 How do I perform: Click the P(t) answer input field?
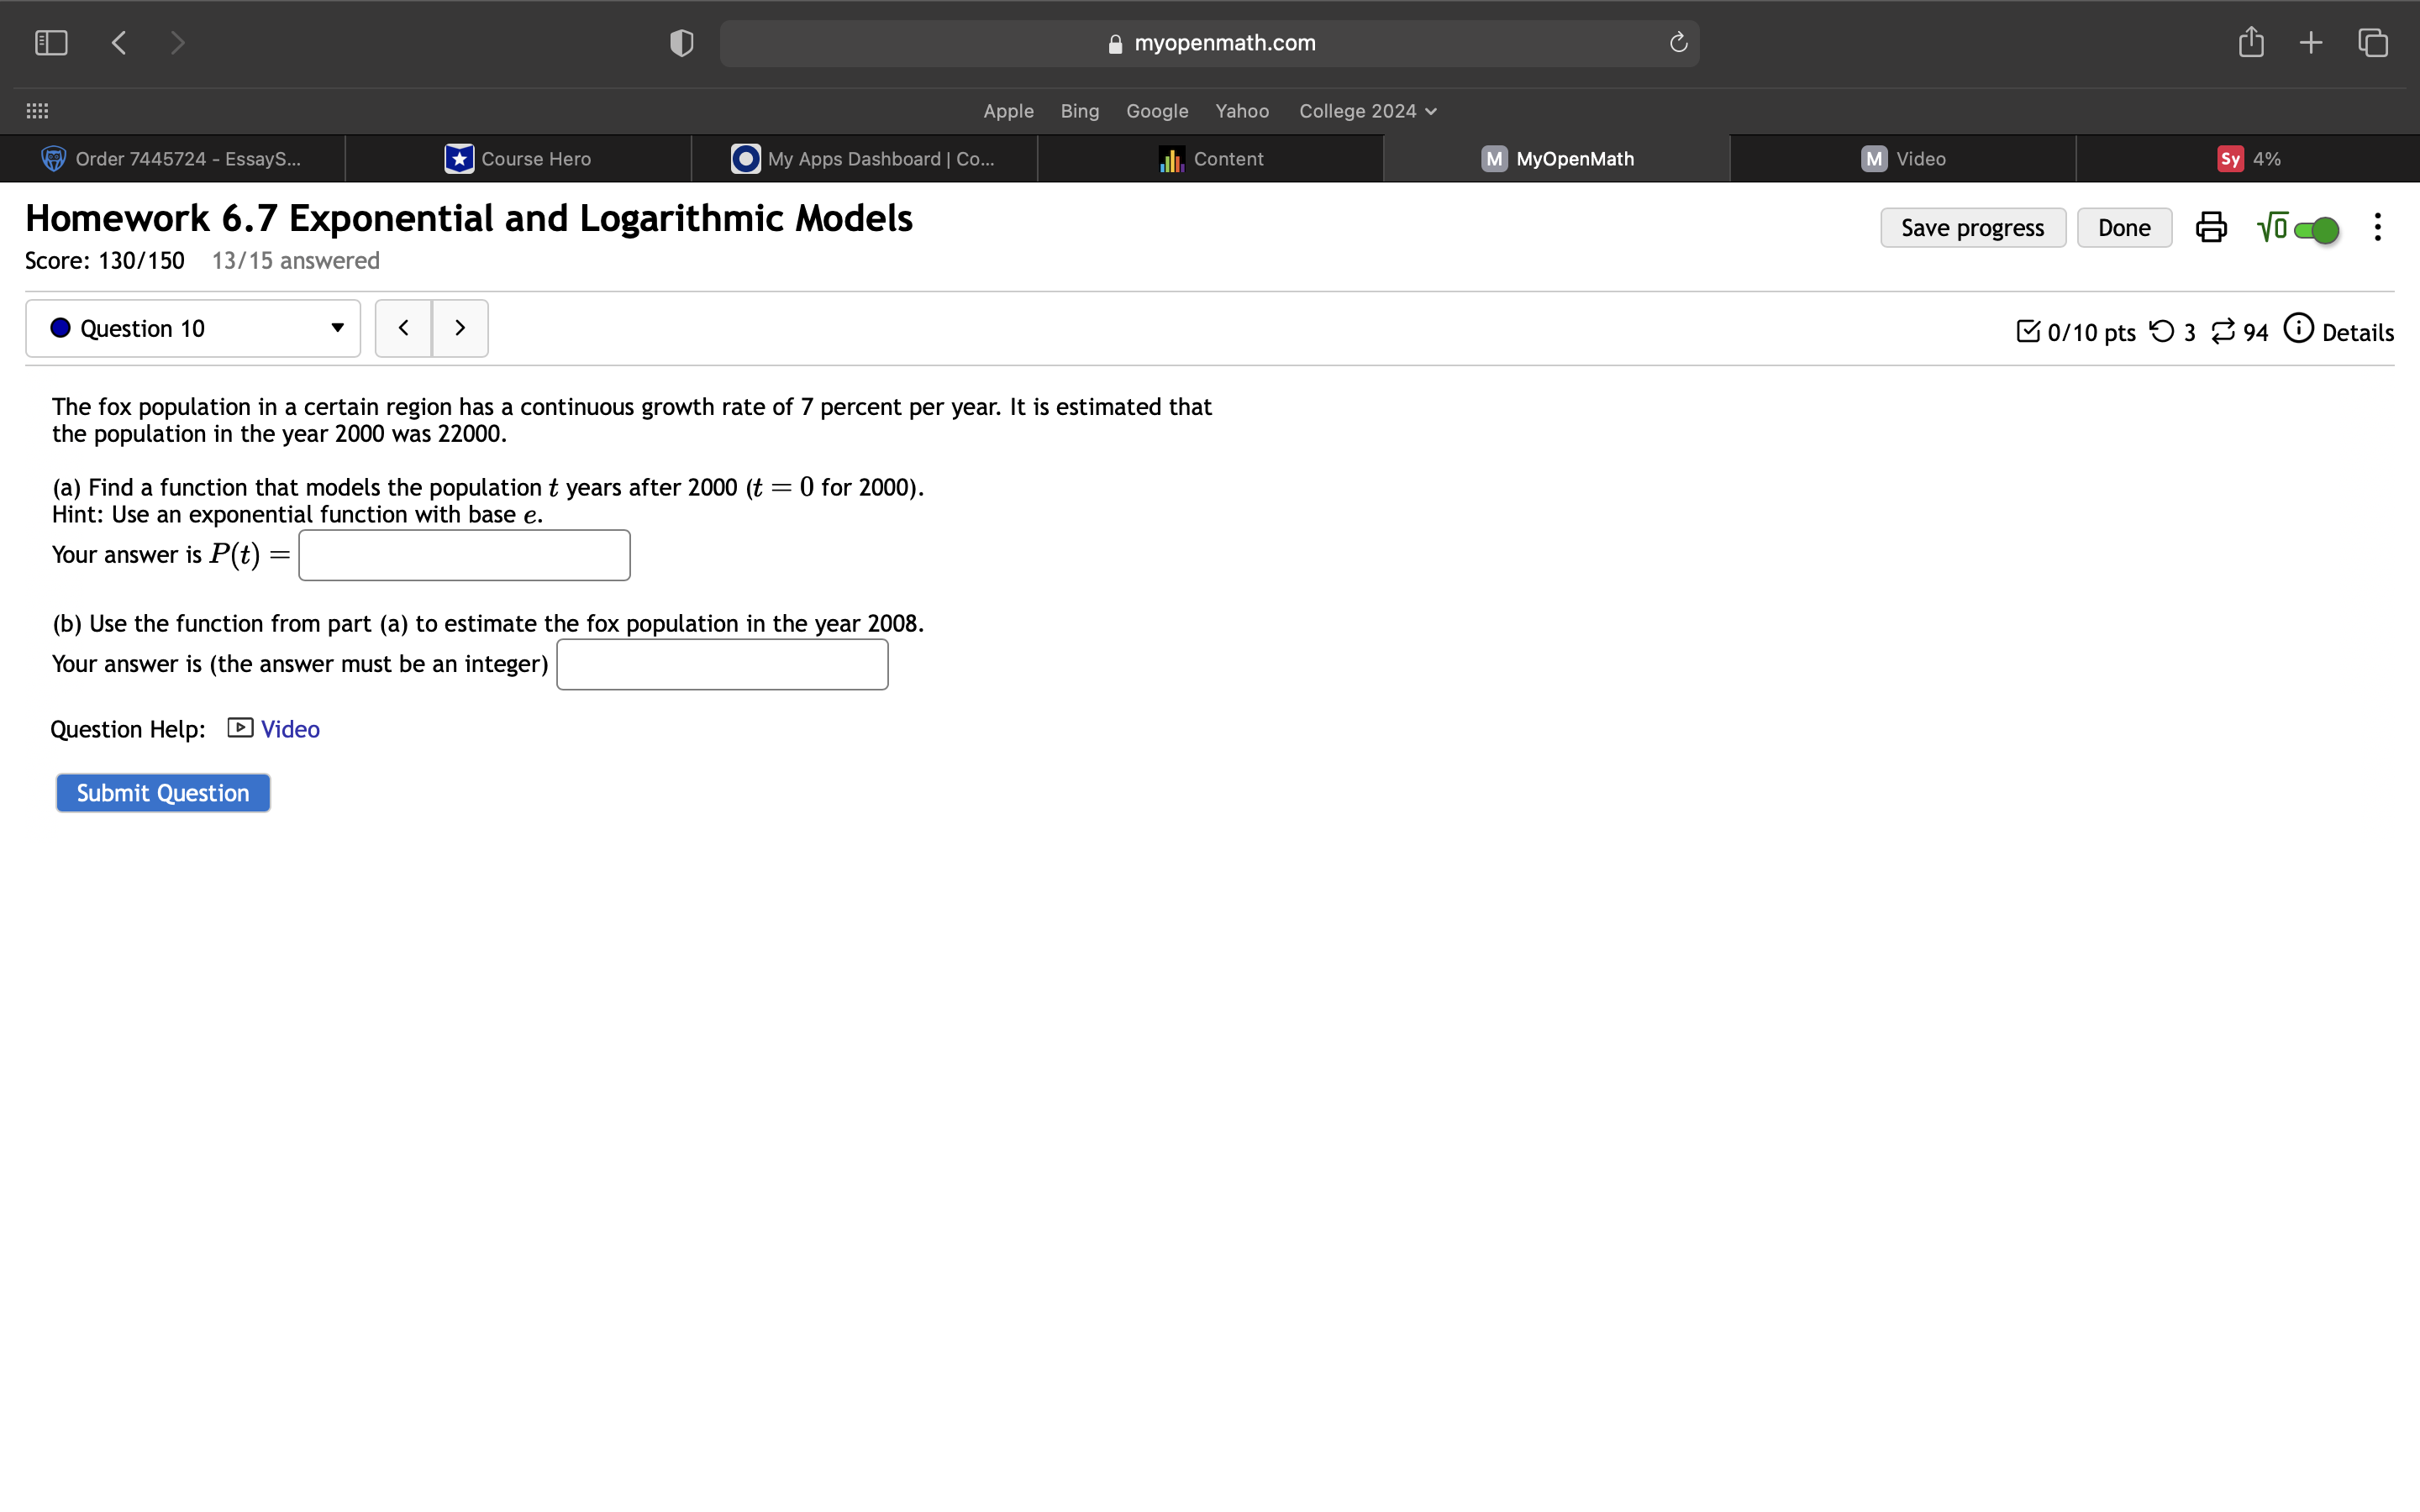pos(463,554)
